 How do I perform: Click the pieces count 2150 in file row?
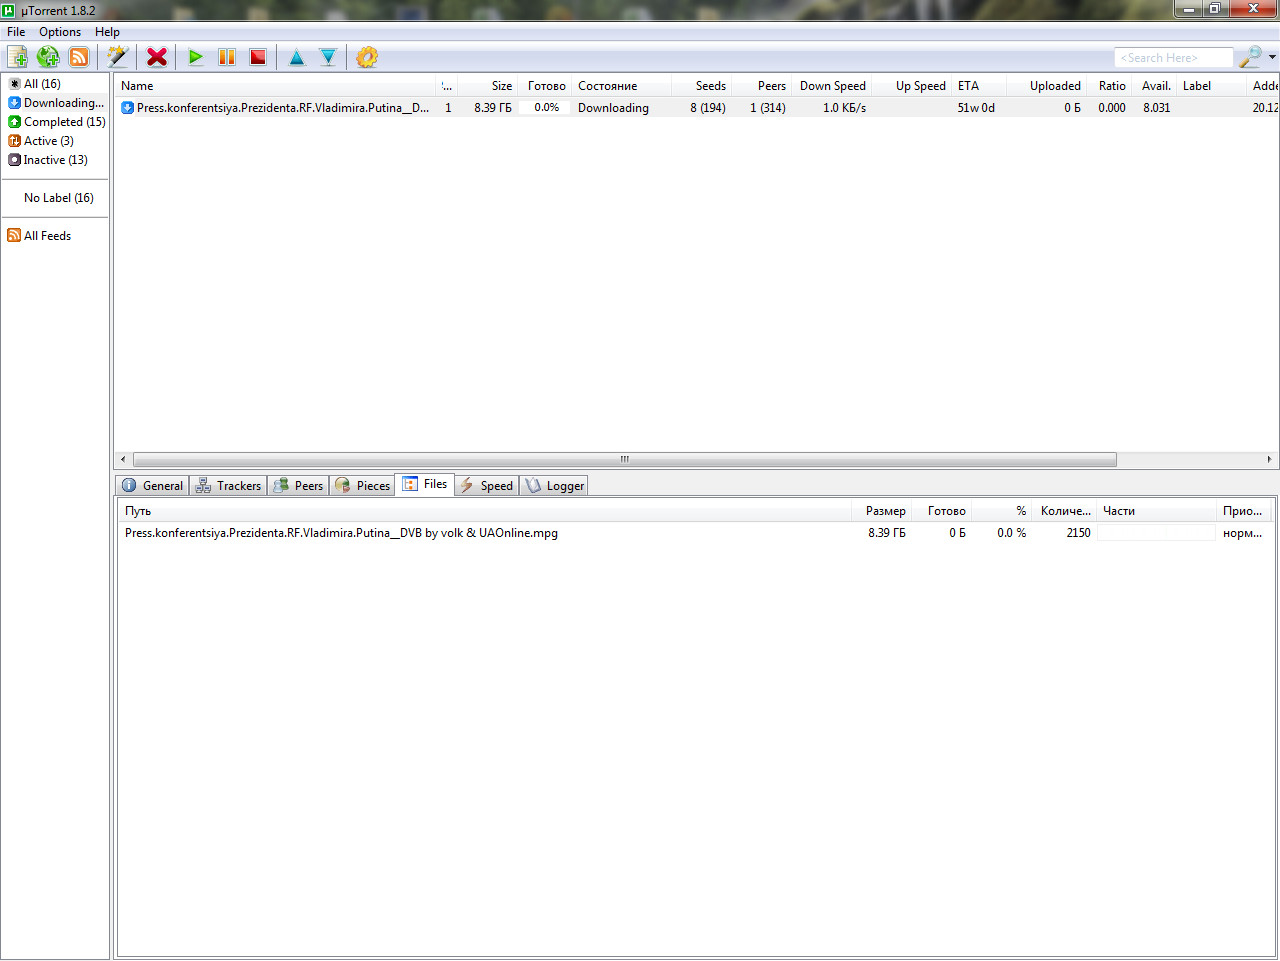[x=1078, y=533]
